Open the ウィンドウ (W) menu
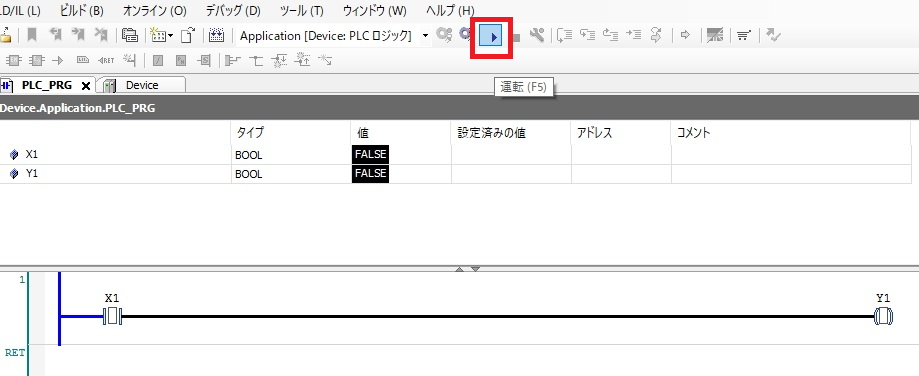Image resolution: width=919 pixels, height=376 pixels. (x=375, y=11)
